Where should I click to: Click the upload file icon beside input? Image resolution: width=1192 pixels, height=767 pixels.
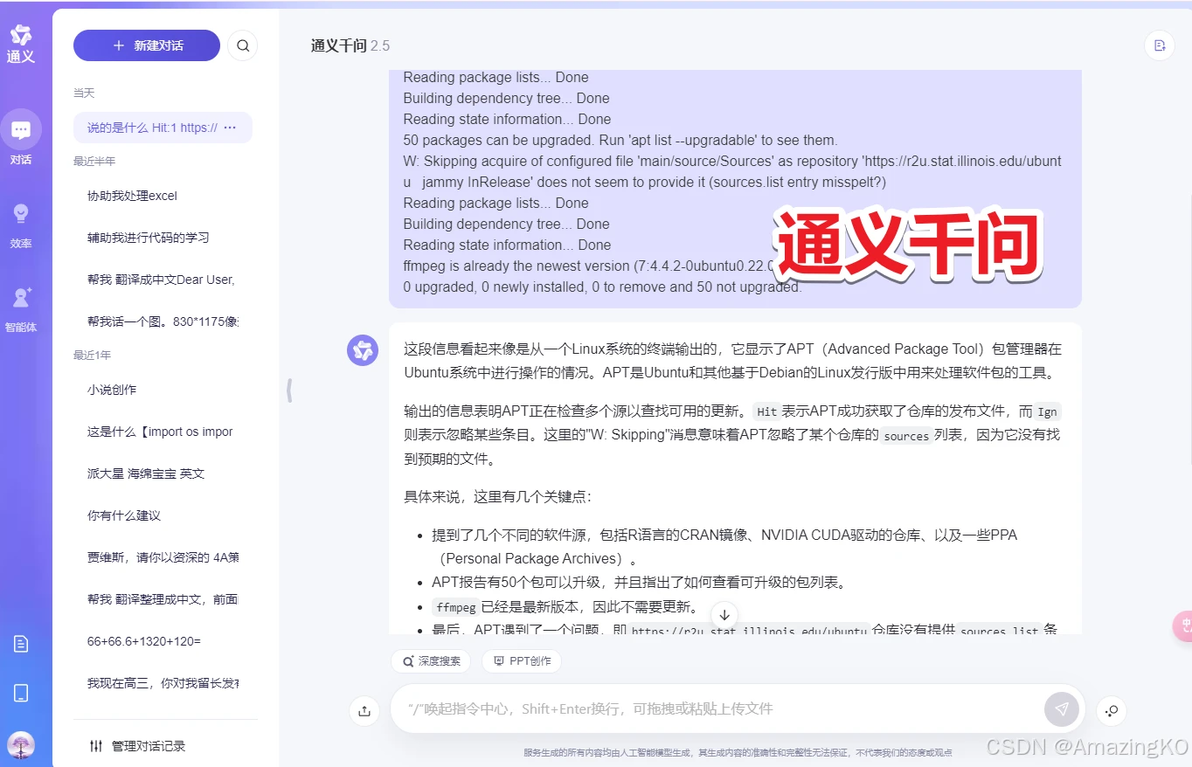tap(364, 710)
